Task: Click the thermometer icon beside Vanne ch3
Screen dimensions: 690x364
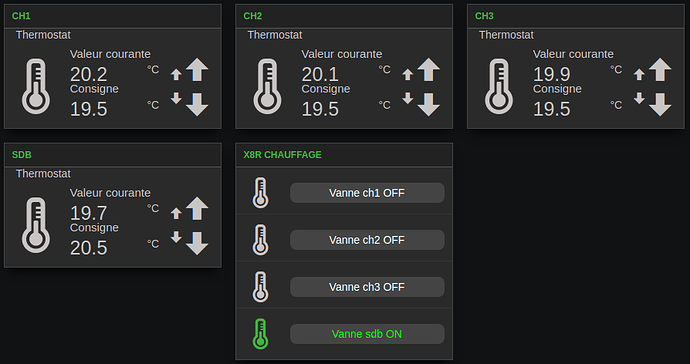Action: (x=260, y=287)
